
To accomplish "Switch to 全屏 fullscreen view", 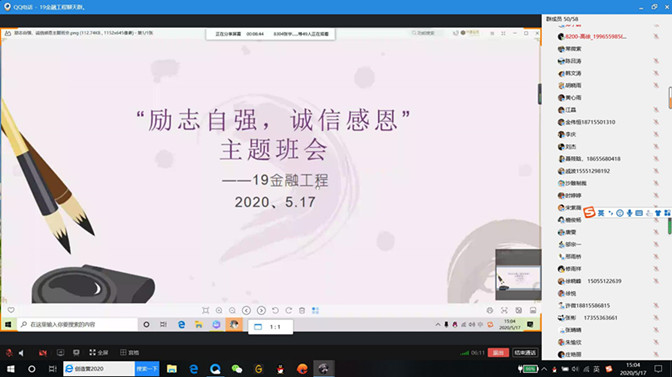I will pyautogui.click(x=99, y=353).
